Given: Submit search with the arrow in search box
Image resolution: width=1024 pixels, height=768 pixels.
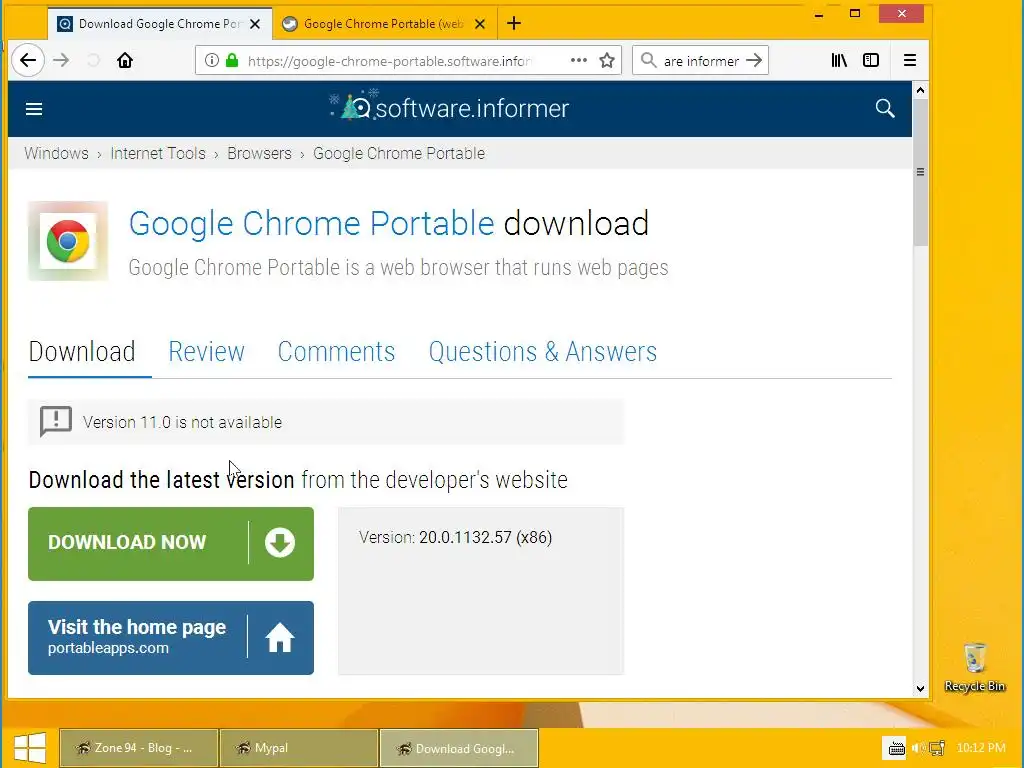Looking at the screenshot, I should pos(754,61).
